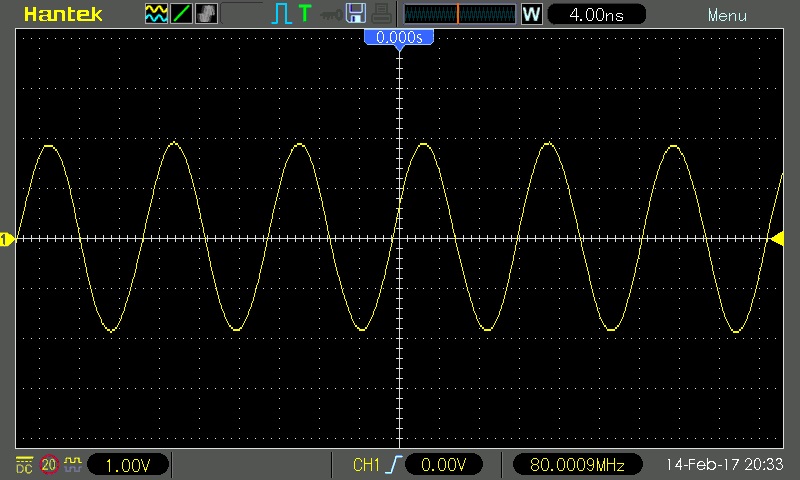
Task: Click the 0.000s horizontal position marker
Action: click(399, 38)
